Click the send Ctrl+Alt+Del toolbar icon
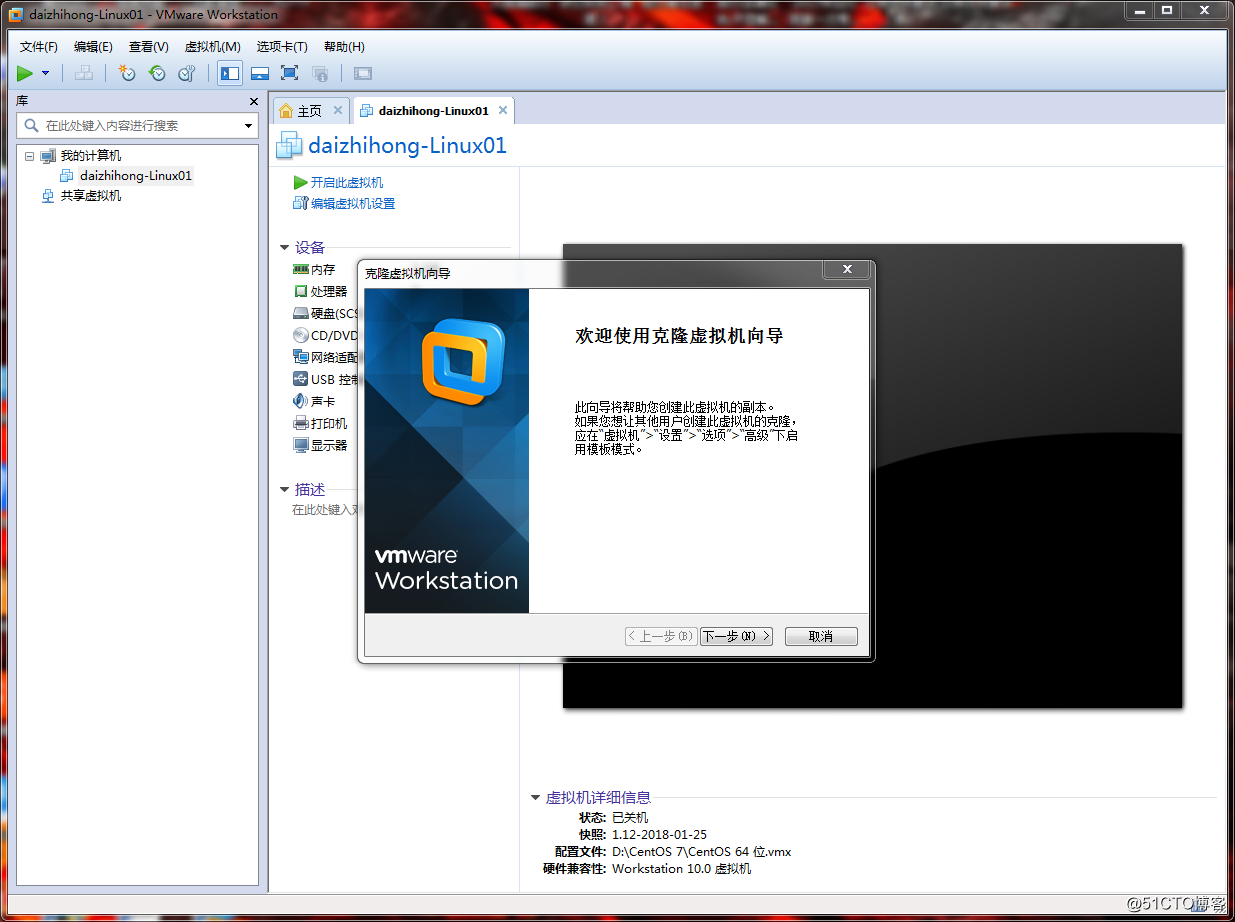 85,73
